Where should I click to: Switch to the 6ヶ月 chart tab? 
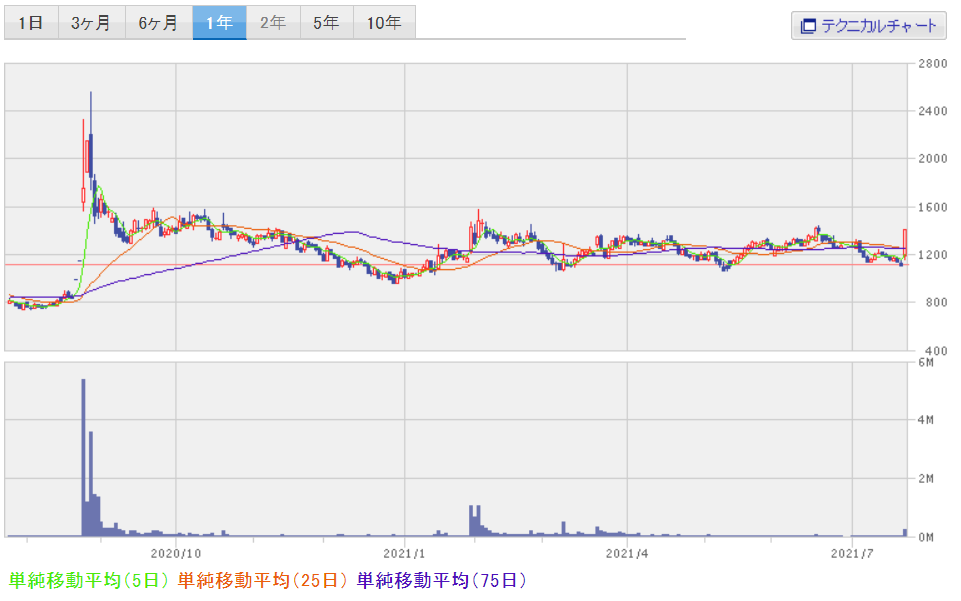[159, 23]
